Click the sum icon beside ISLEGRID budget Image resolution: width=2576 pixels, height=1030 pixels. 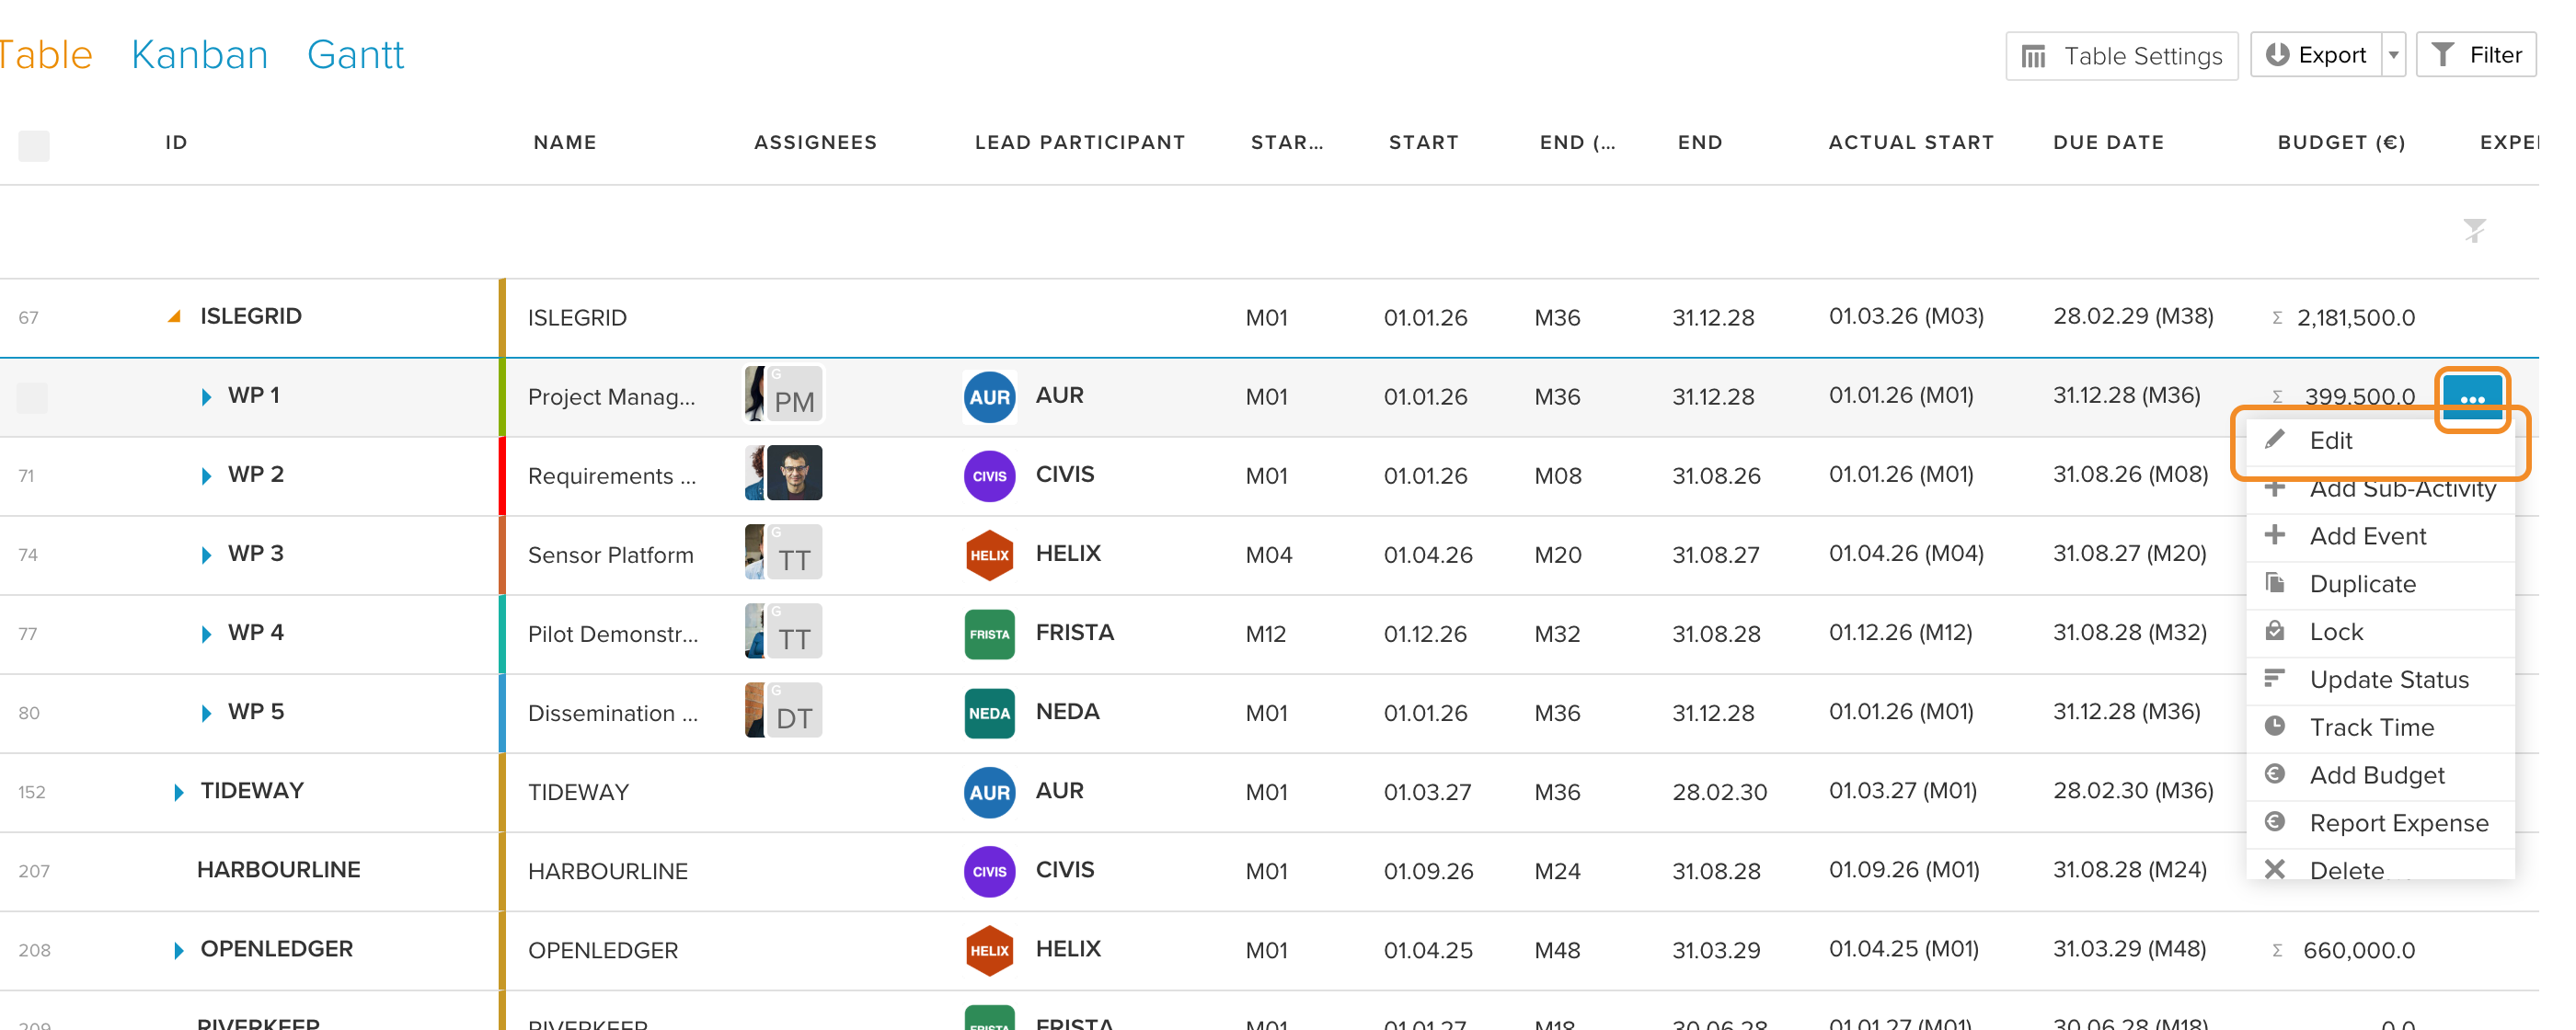tap(2277, 318)
